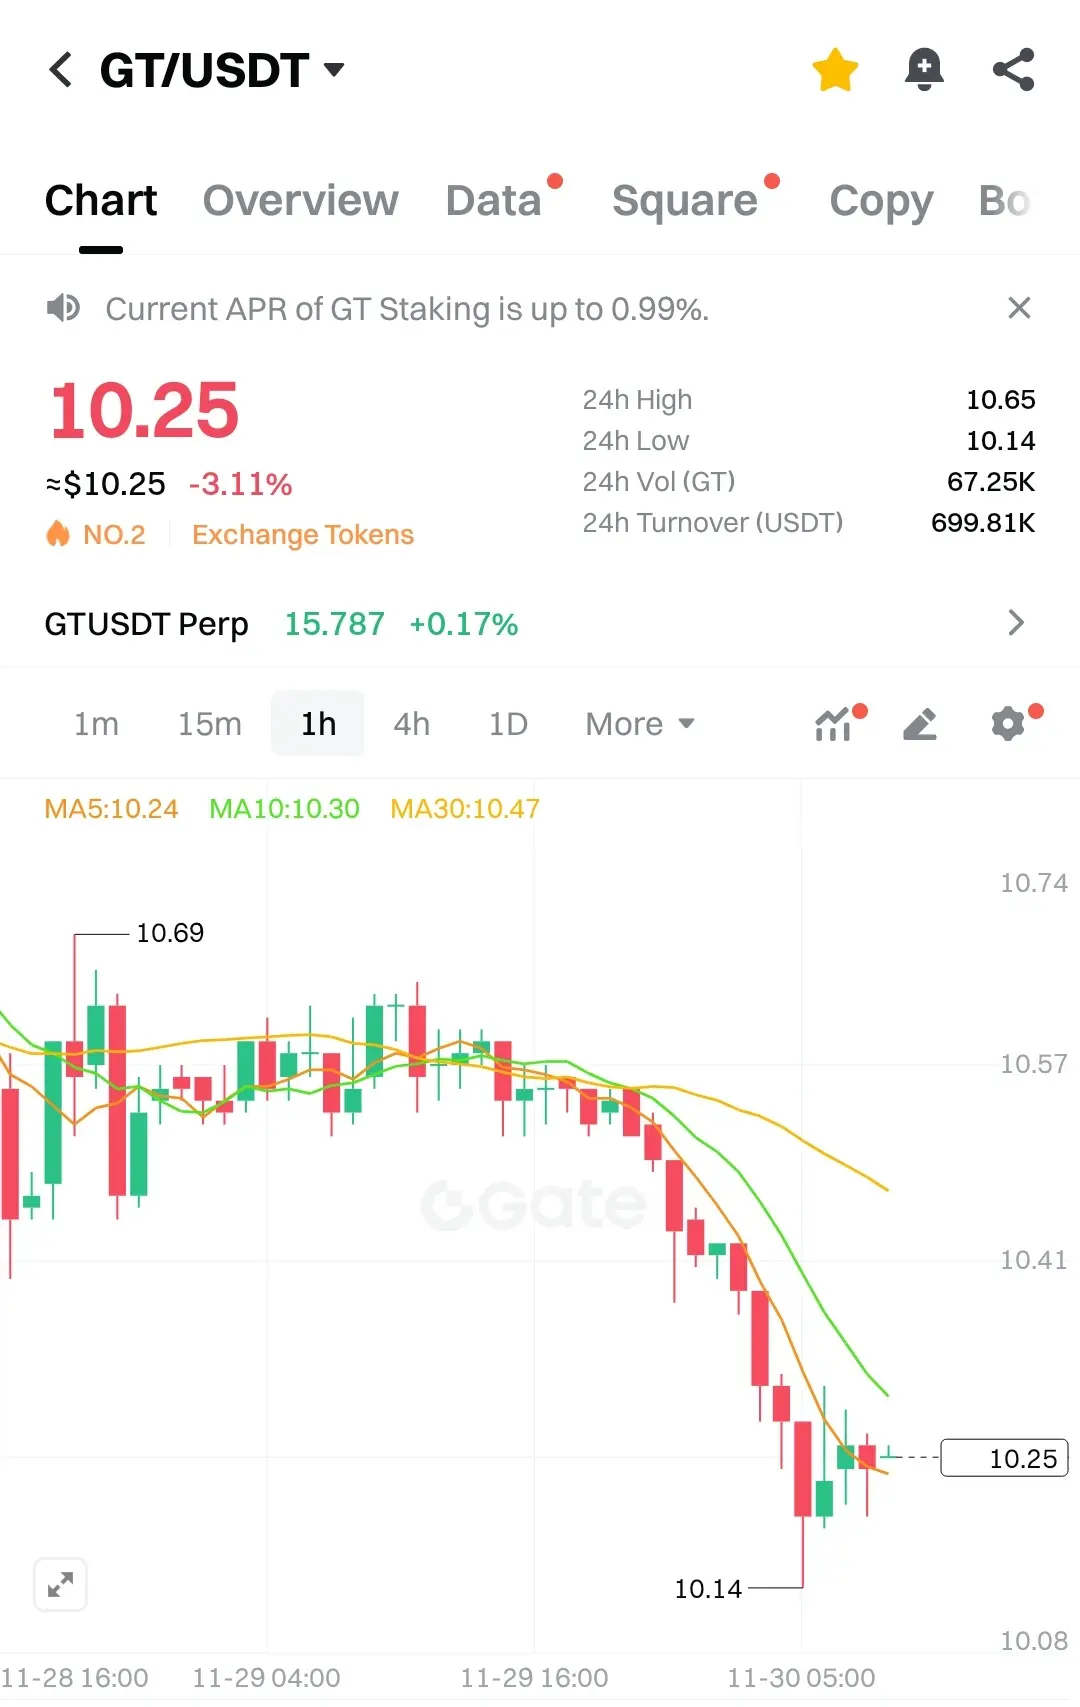
Task: Open the Exchange Tokens category link
Action: (x=303, y=535)
